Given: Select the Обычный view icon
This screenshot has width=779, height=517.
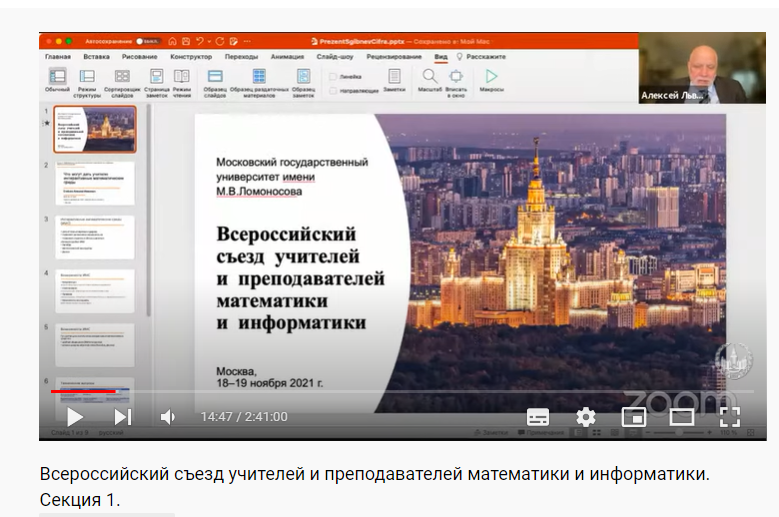Looking at the screenshot, I should coord(58,76).
